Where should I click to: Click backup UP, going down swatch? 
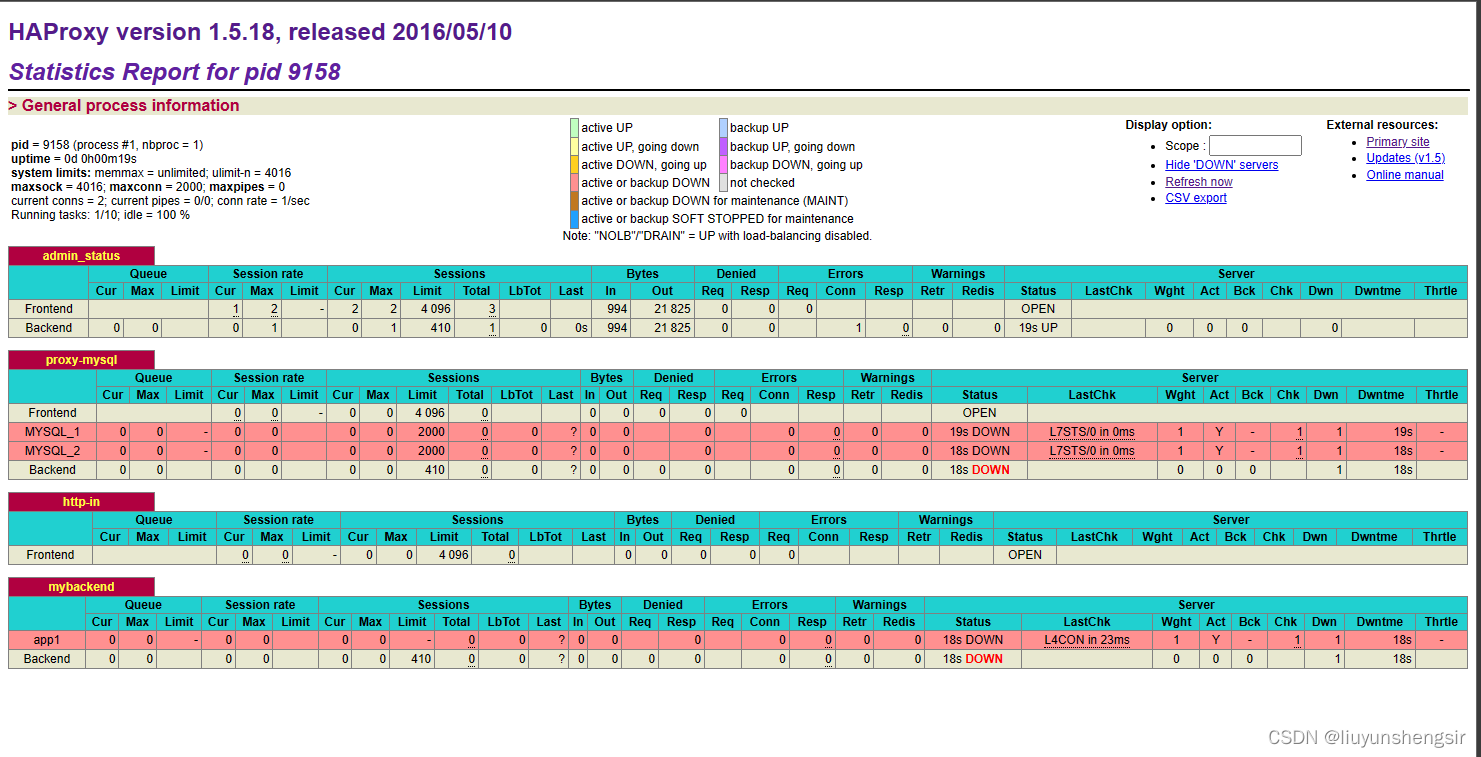723,146
